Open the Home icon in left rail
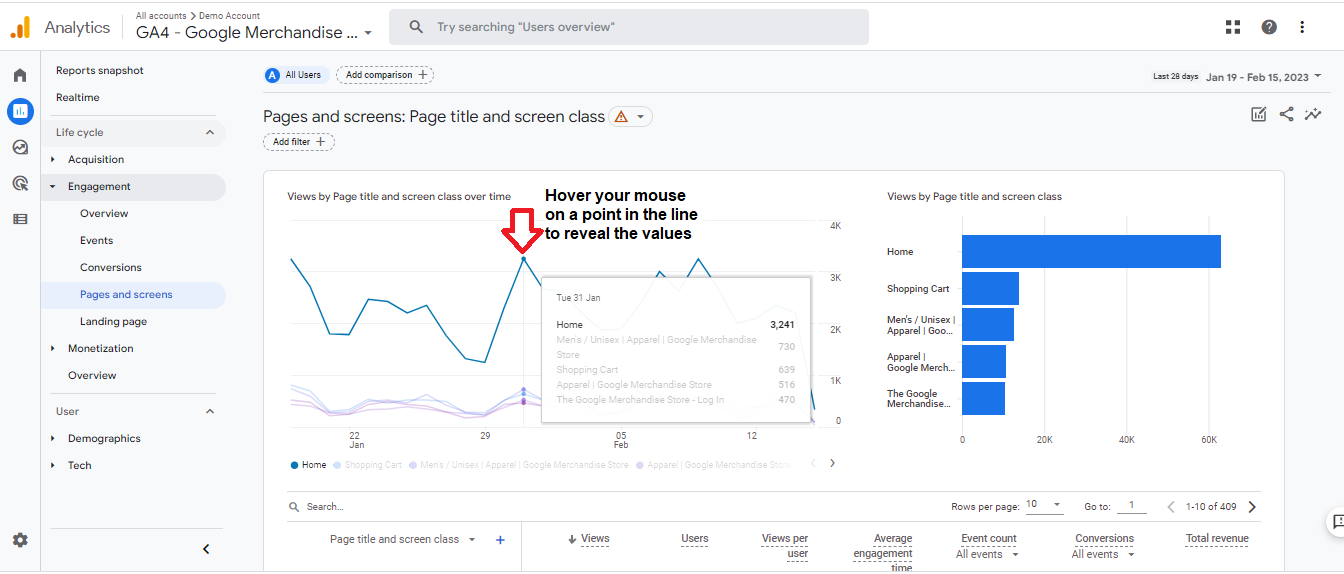Screen dimensions: 1344x574 (x=20, y=75)
